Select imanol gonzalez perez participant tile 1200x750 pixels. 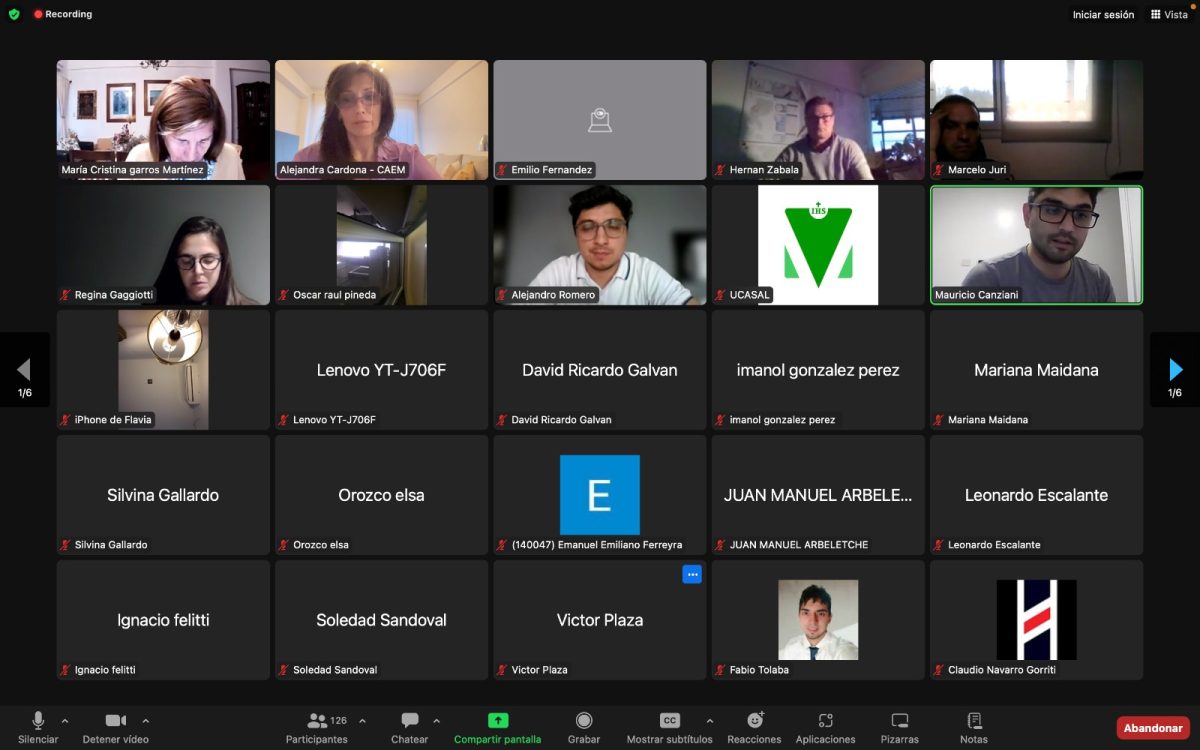pos(818,370)
